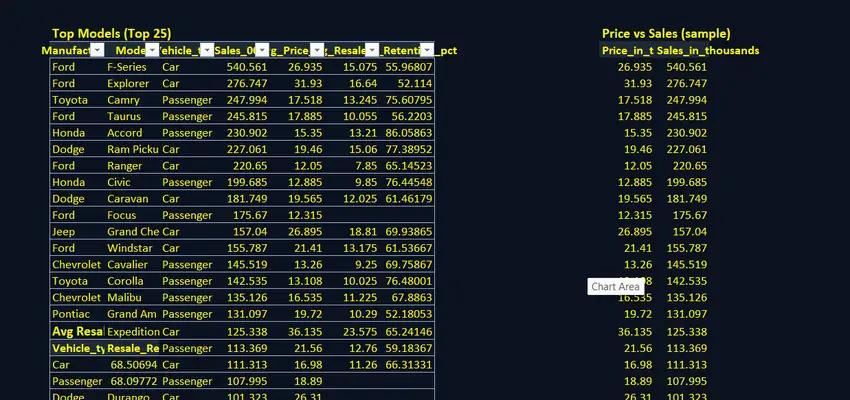Open the Manufacturer column filter dropdown

point(97,50)
